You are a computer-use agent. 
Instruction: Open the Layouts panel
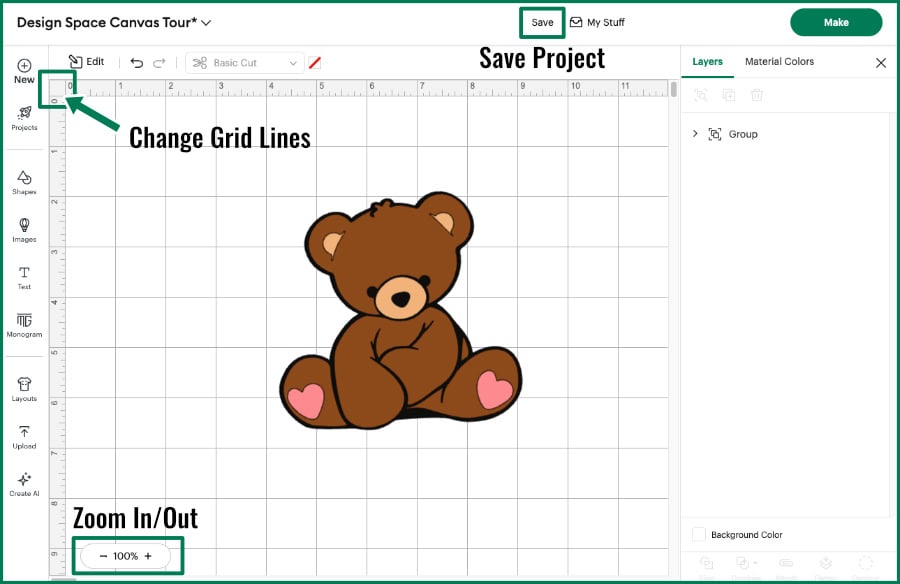pos(24,389)
